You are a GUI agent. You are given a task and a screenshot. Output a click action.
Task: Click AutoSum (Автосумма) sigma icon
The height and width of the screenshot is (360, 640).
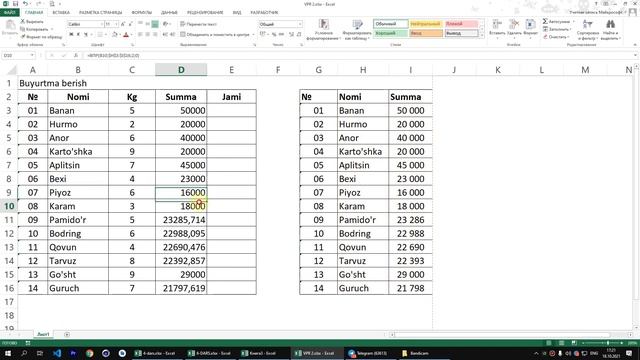click(x=545, y=21)
